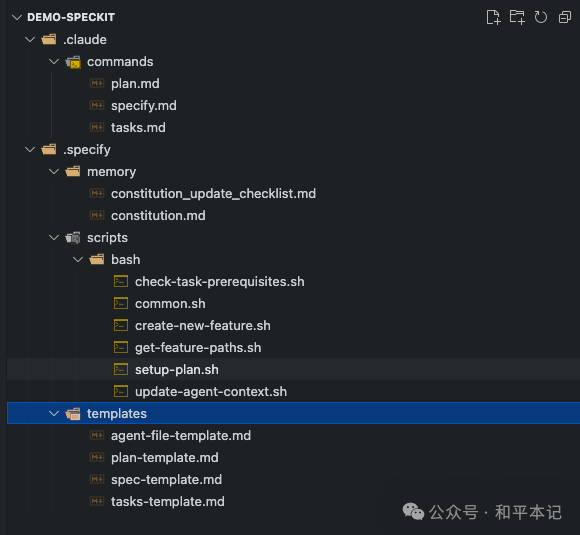Collapse the scripts folder chevron
Viewport: 580px width, 535px height.
pyautogui.click(x=54, y=238)
